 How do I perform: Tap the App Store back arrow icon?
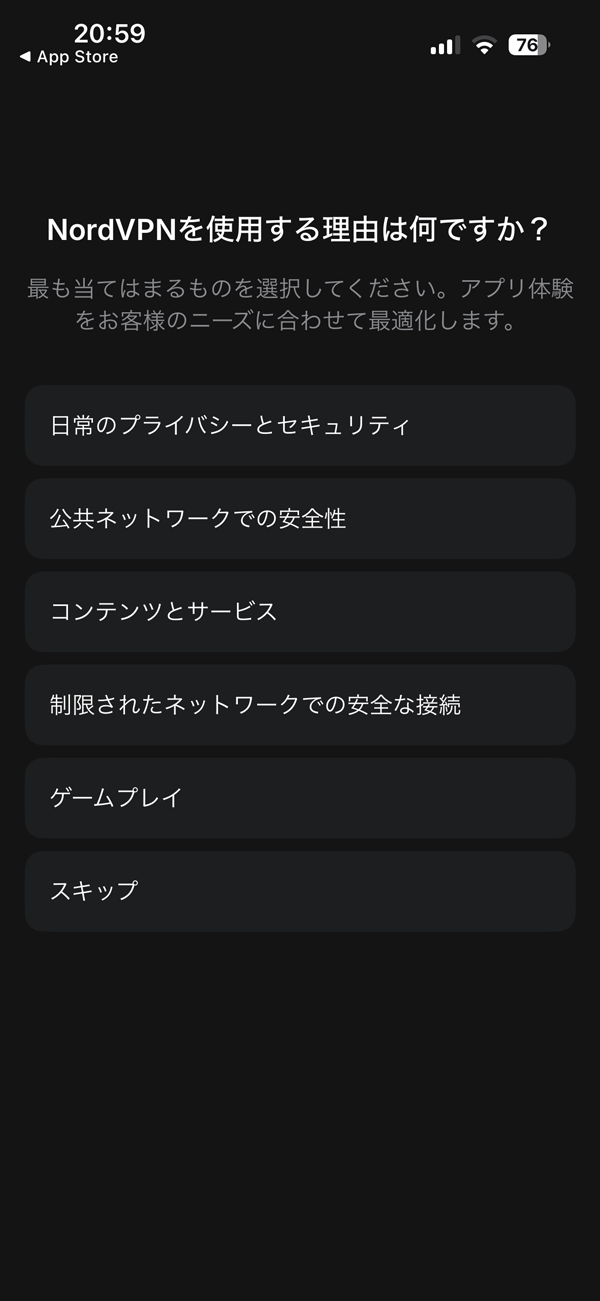coord(22,57)
